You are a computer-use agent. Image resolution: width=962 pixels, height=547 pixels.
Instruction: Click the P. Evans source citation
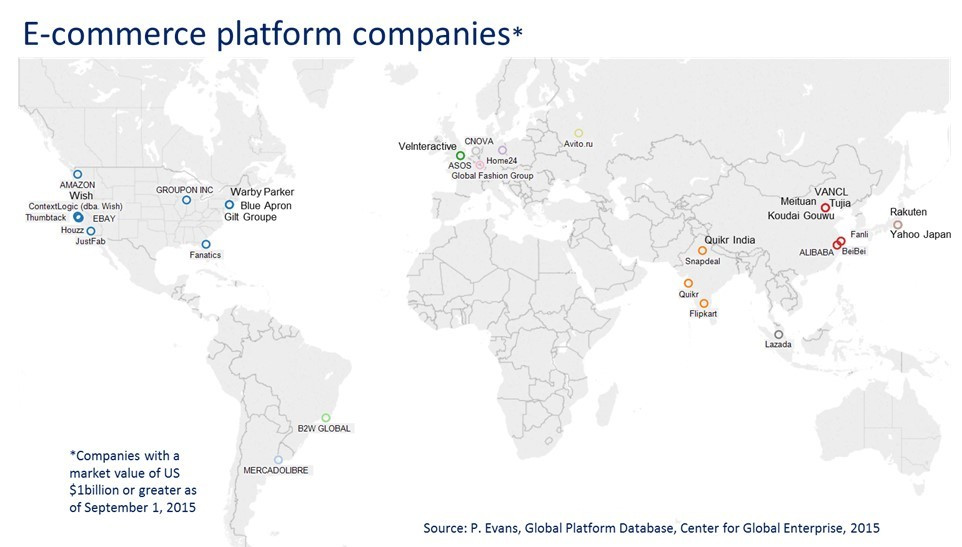coord(651,528)
